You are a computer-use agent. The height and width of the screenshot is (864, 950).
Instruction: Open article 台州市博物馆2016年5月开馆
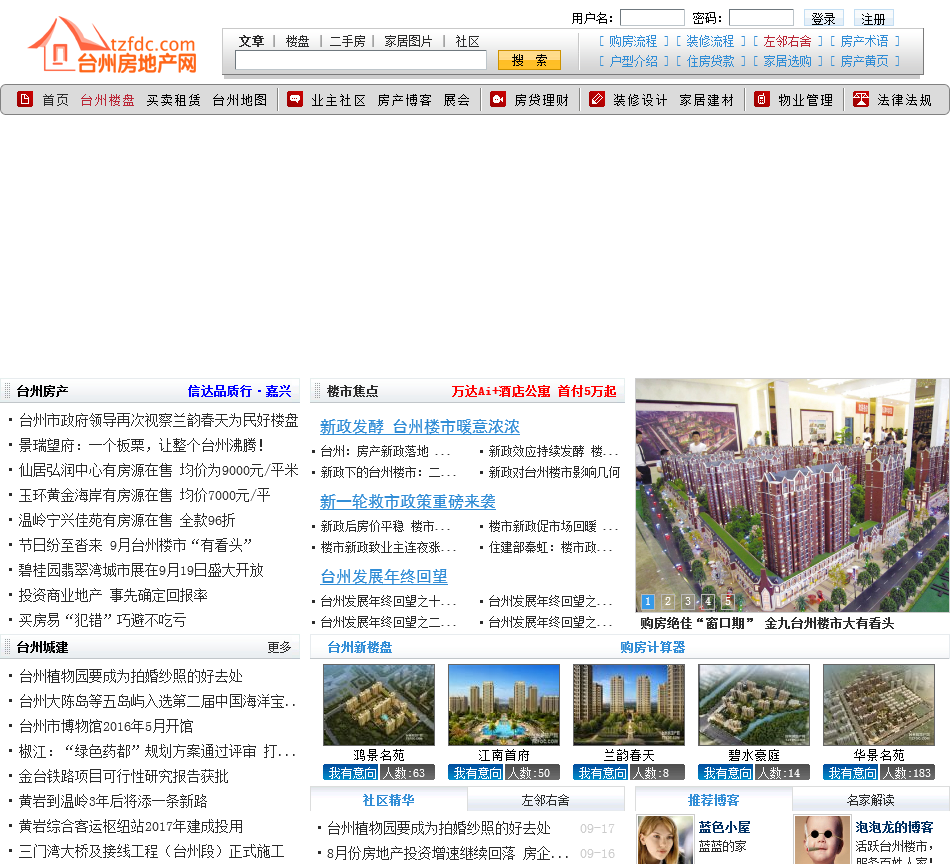[106, 726]
